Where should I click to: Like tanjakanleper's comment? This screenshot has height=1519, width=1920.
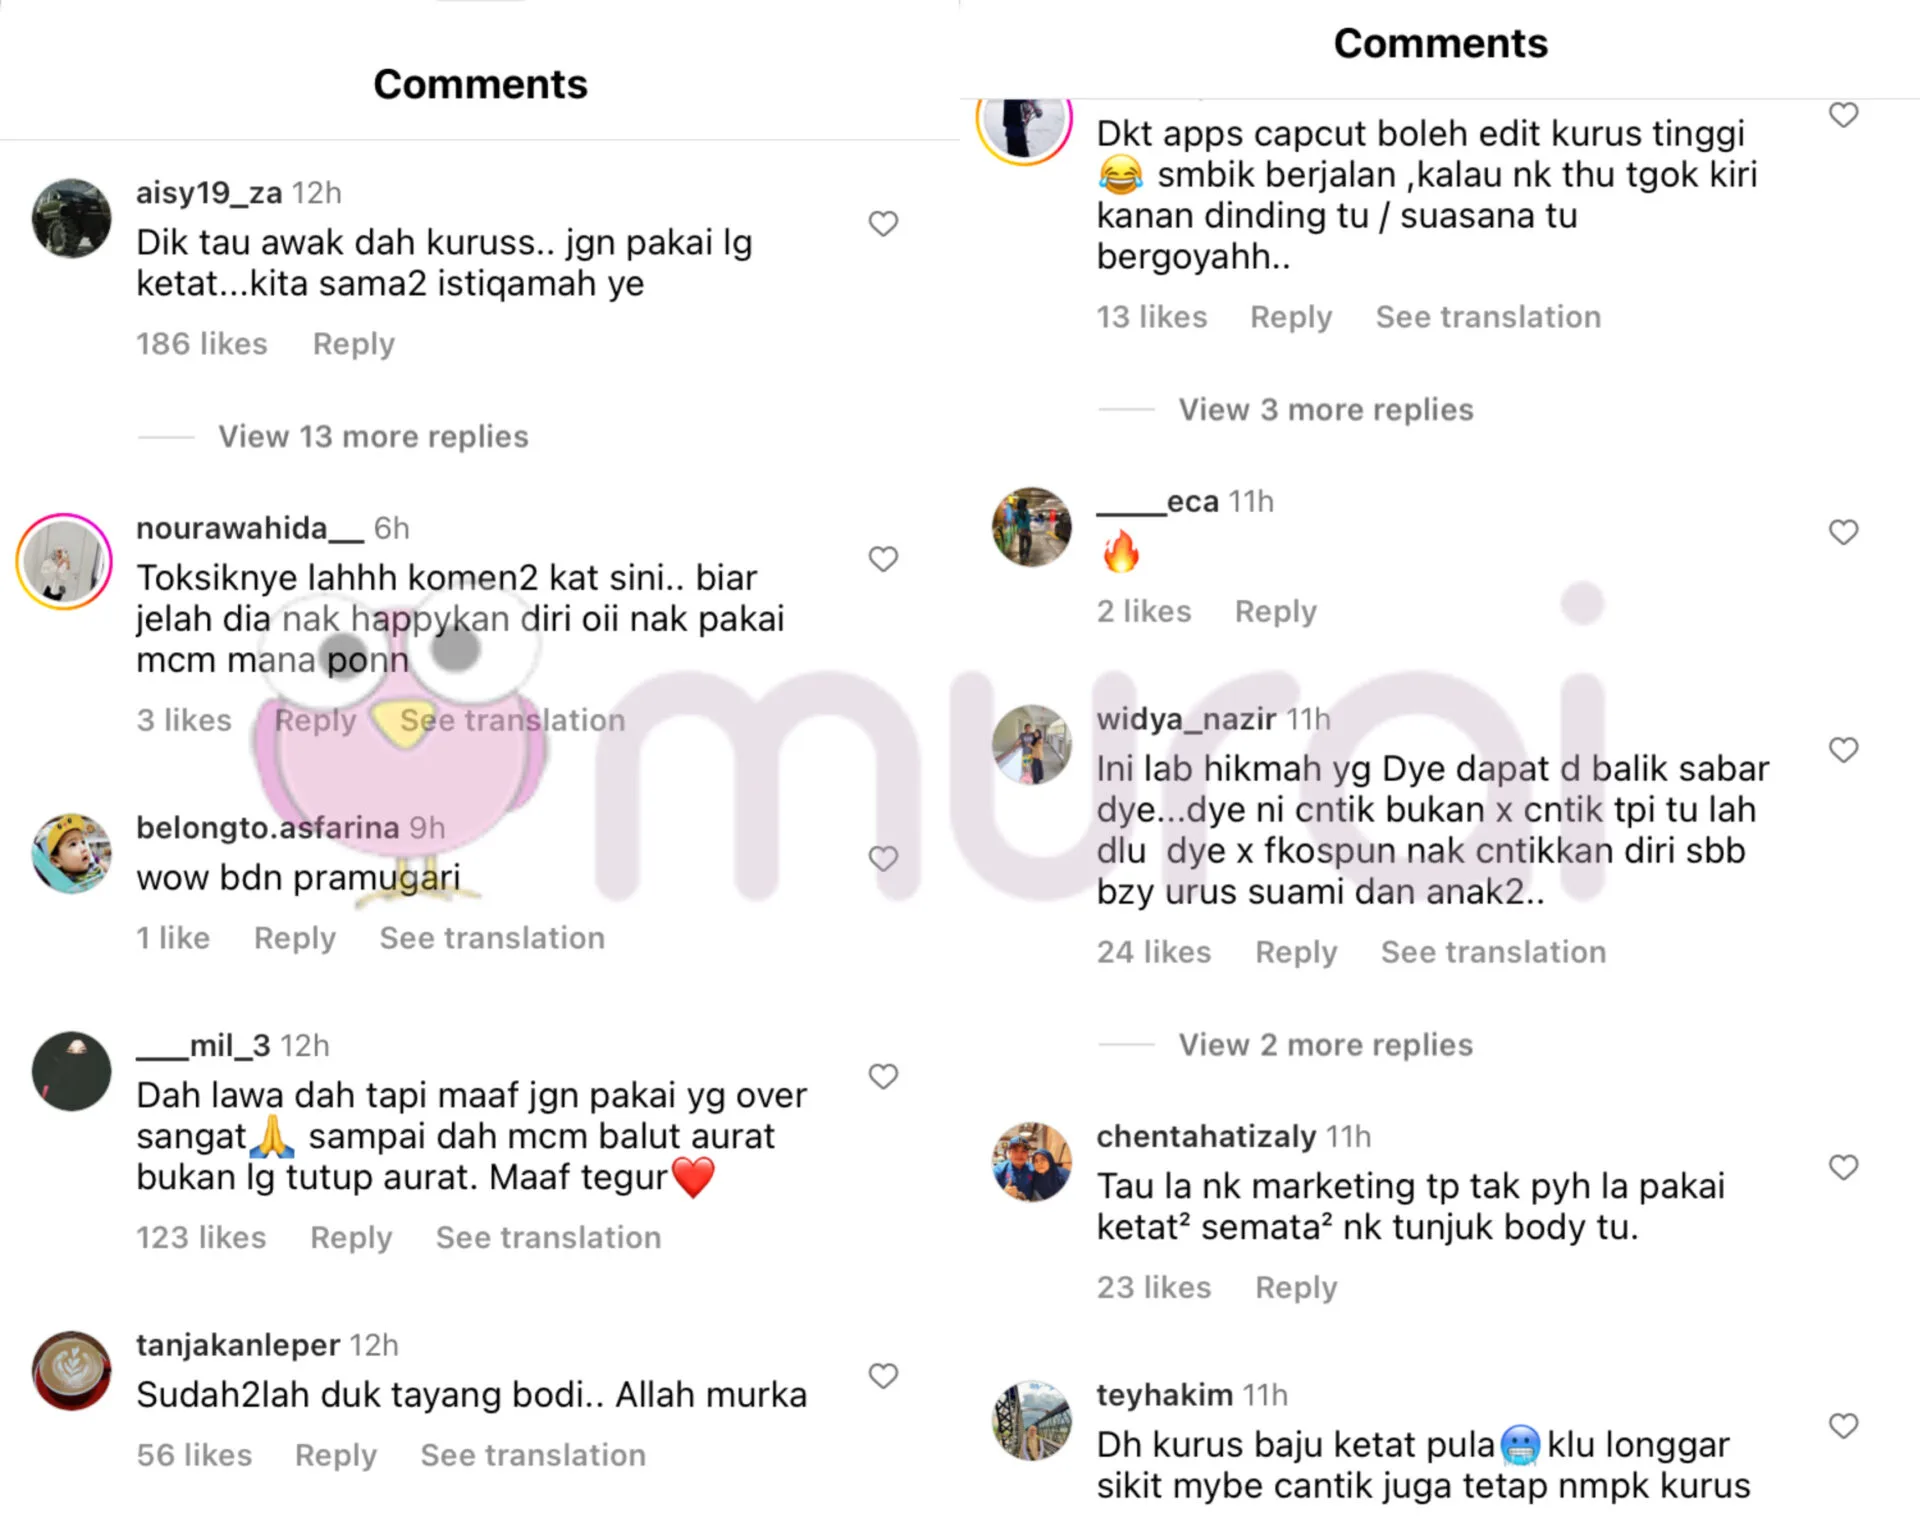883,1376
